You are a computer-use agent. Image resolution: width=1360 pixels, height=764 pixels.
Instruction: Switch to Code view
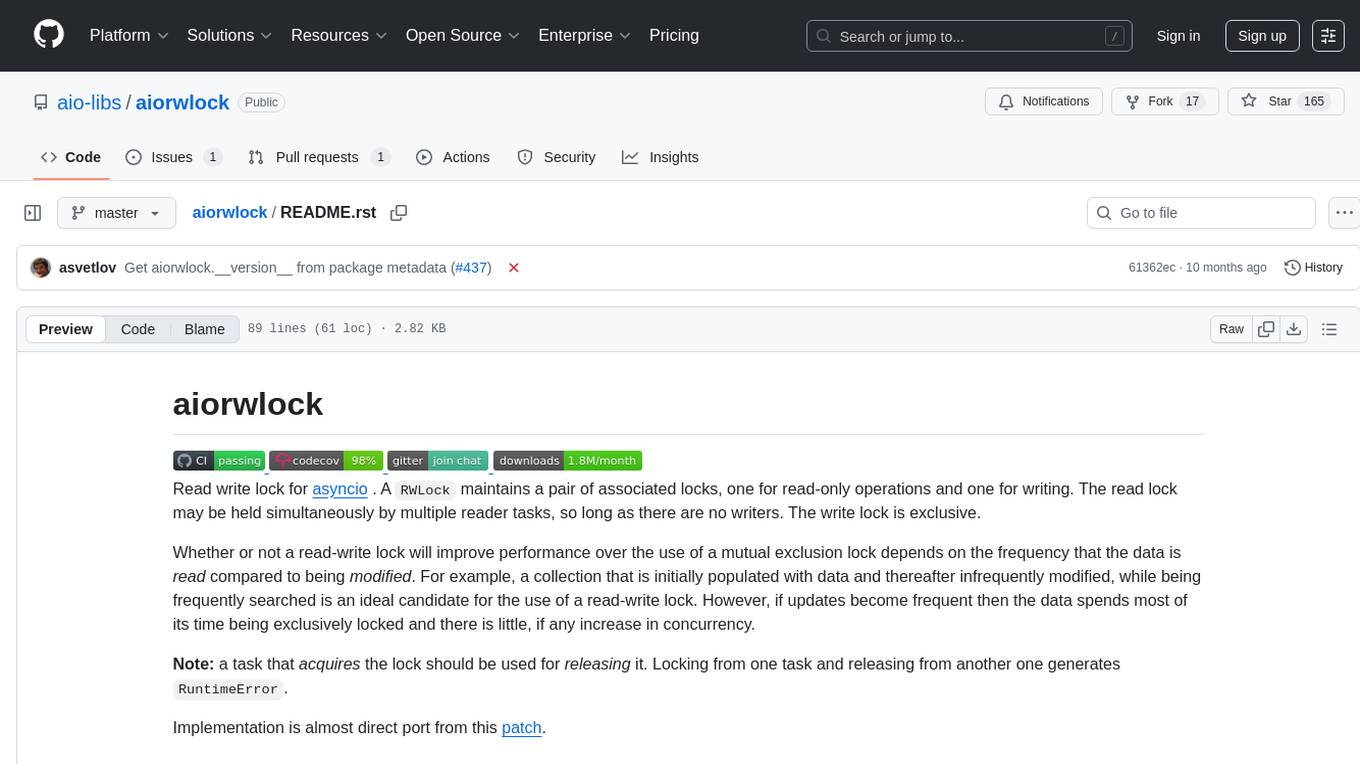point(138,329)
